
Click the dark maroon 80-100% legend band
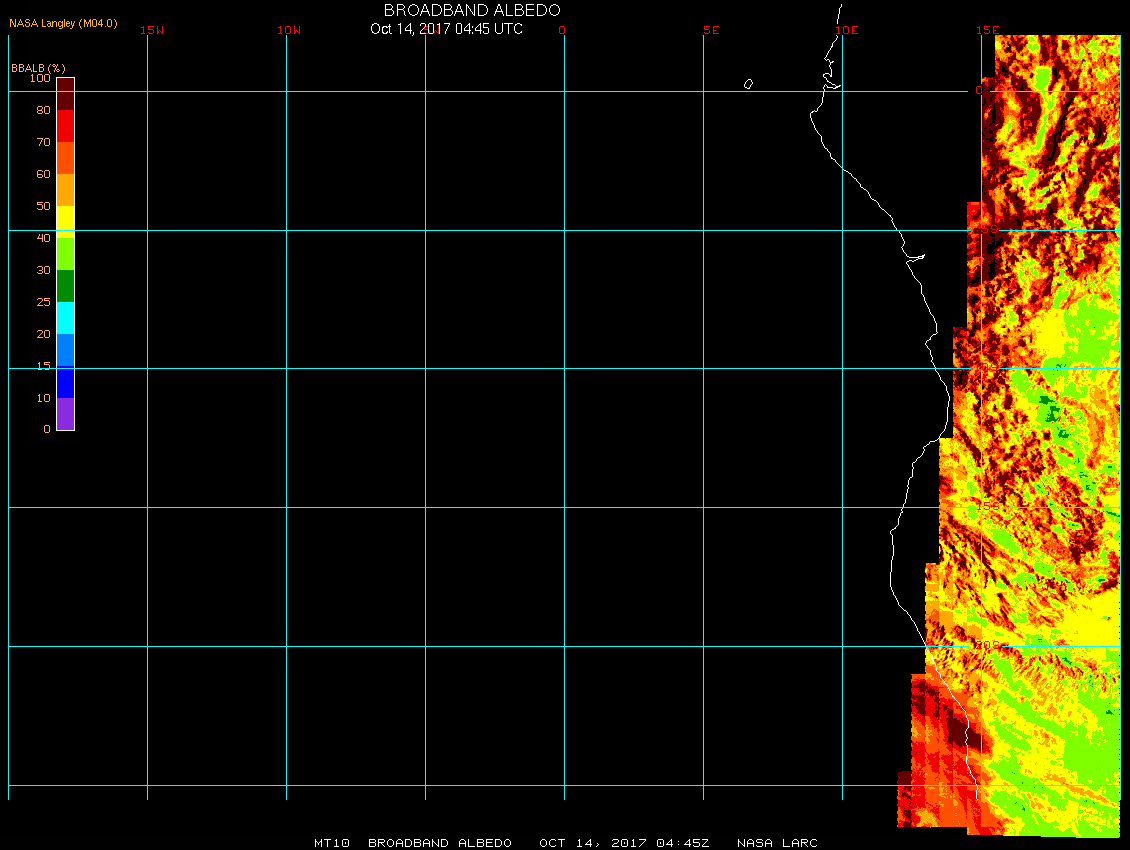(65, 94)
